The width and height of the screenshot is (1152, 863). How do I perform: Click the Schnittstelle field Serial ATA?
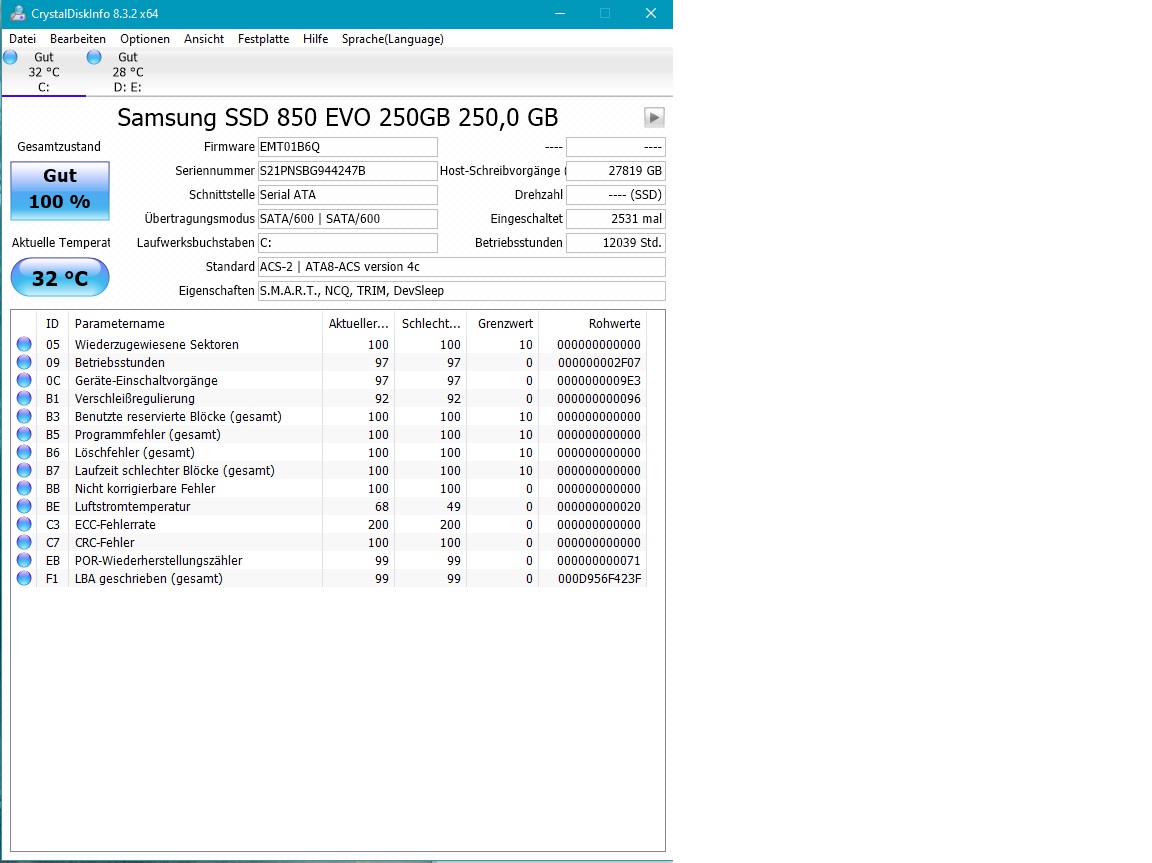pyautogui.click(x=348, y=195)
